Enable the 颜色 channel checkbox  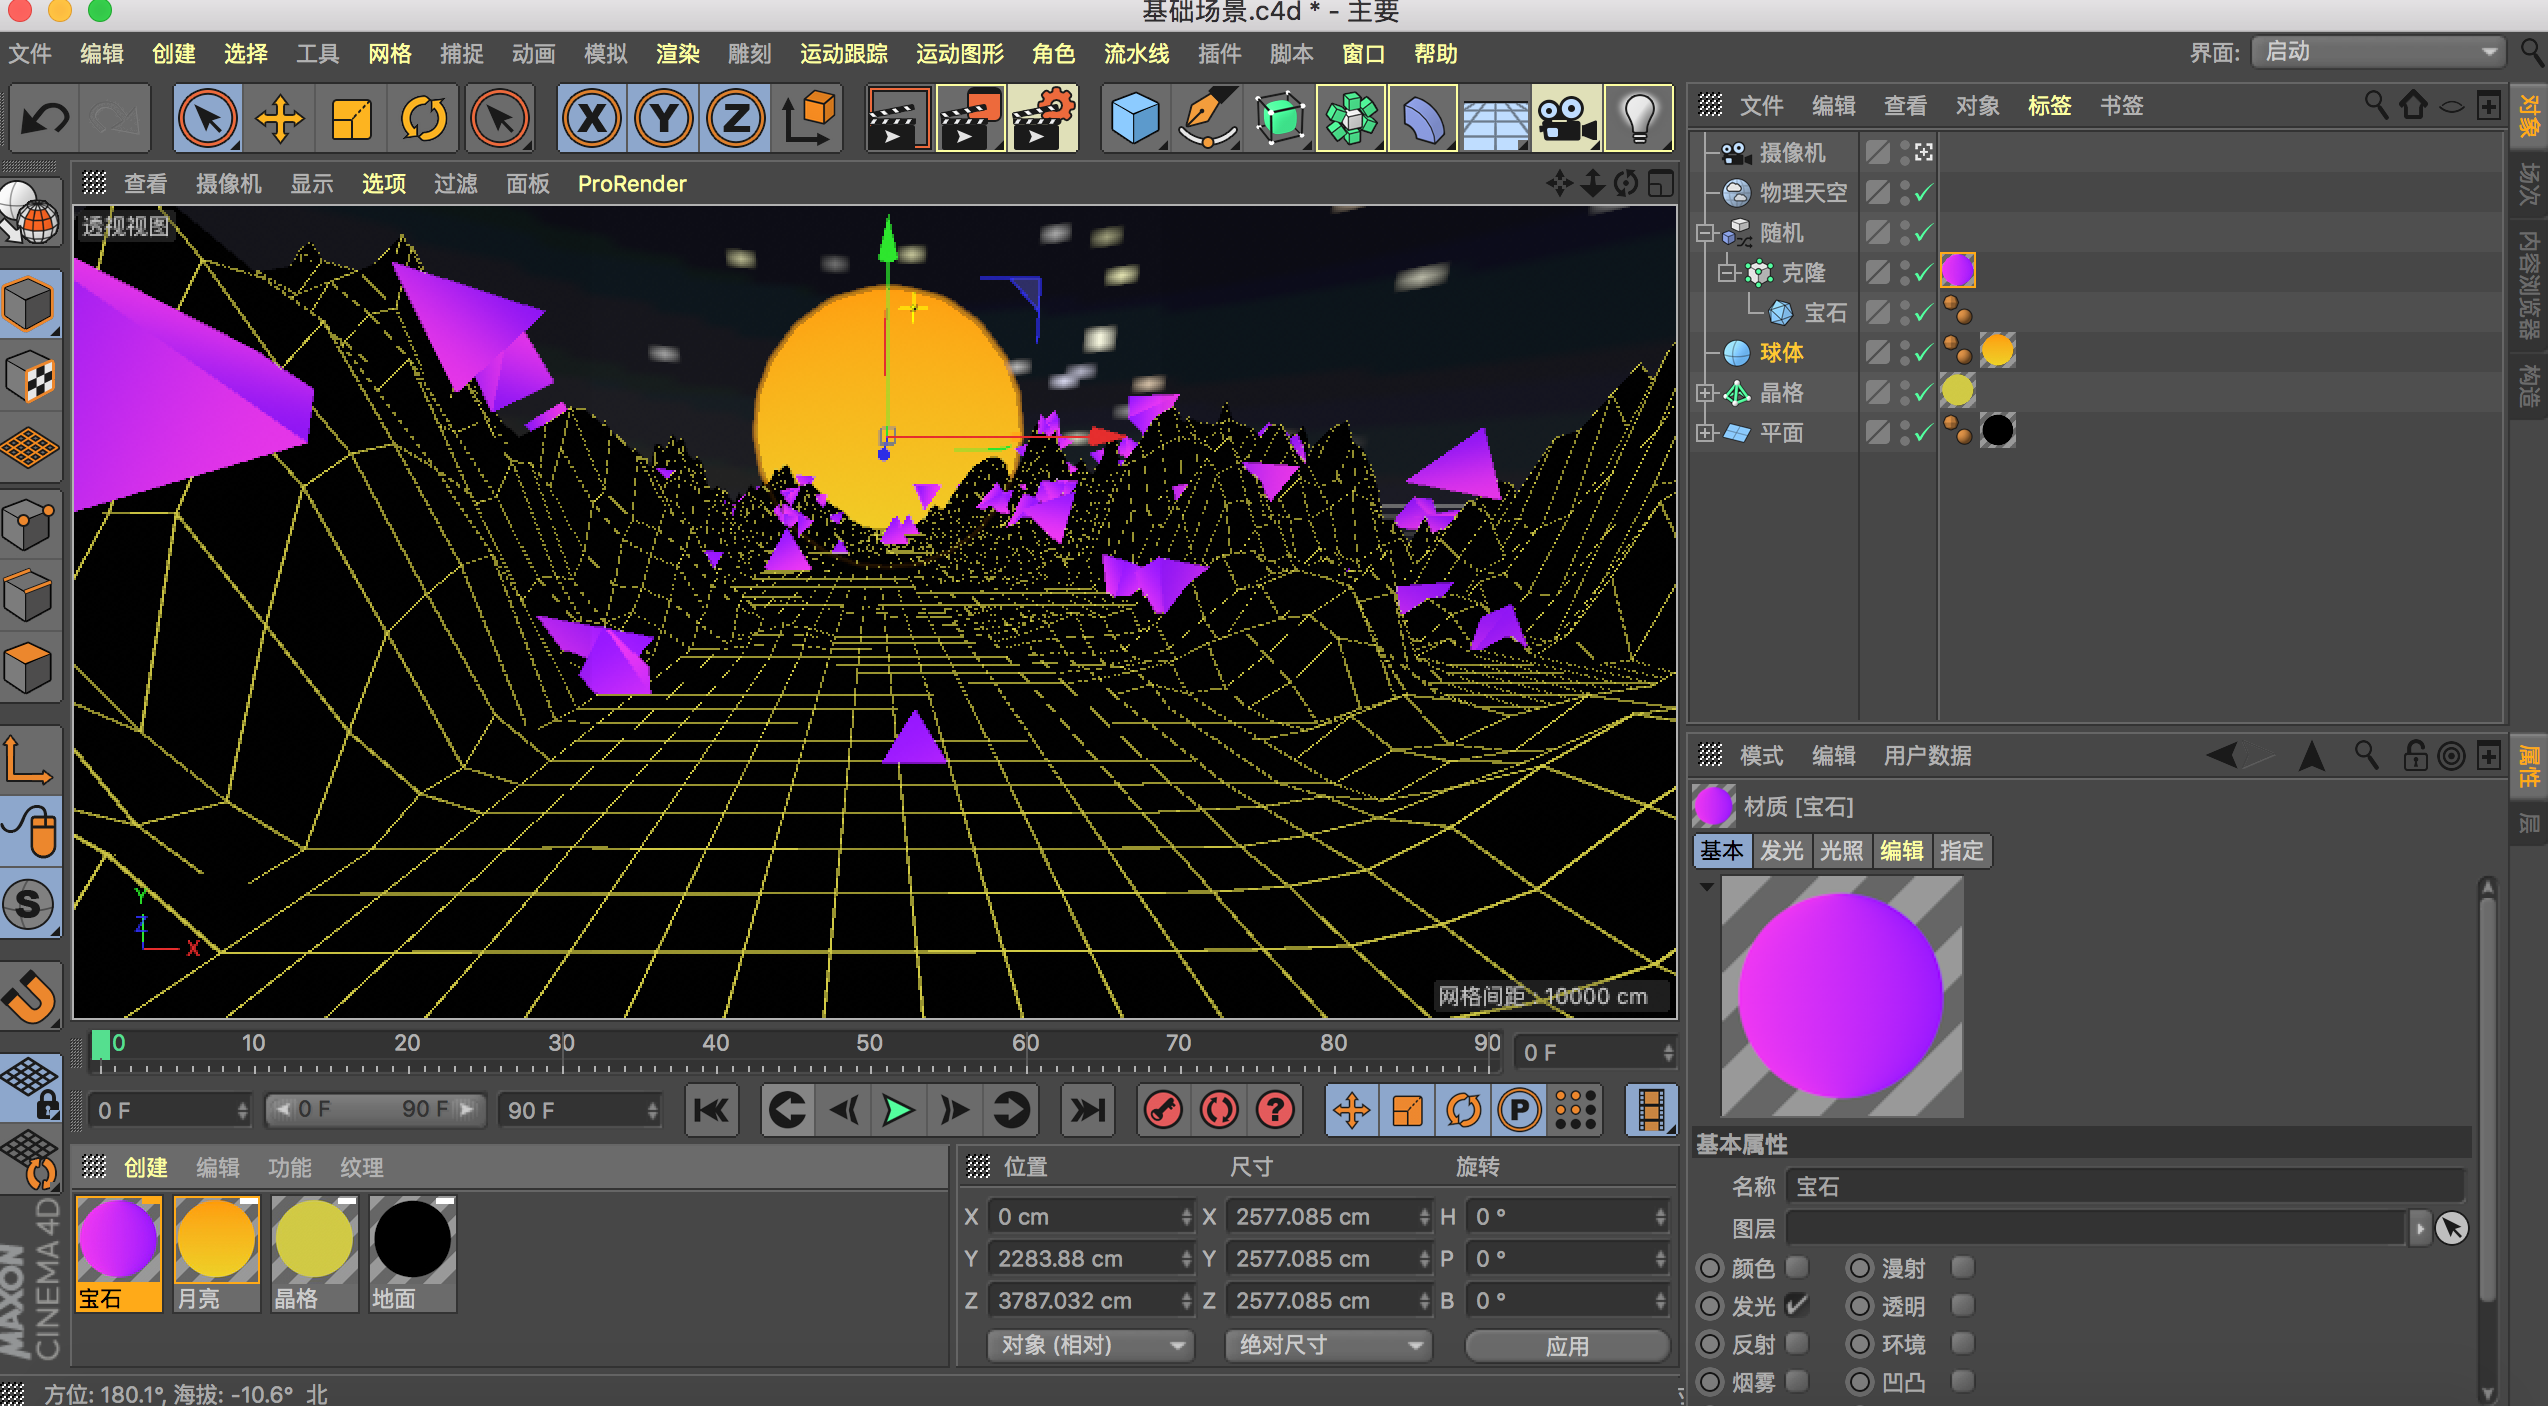coord(1797,1268)
